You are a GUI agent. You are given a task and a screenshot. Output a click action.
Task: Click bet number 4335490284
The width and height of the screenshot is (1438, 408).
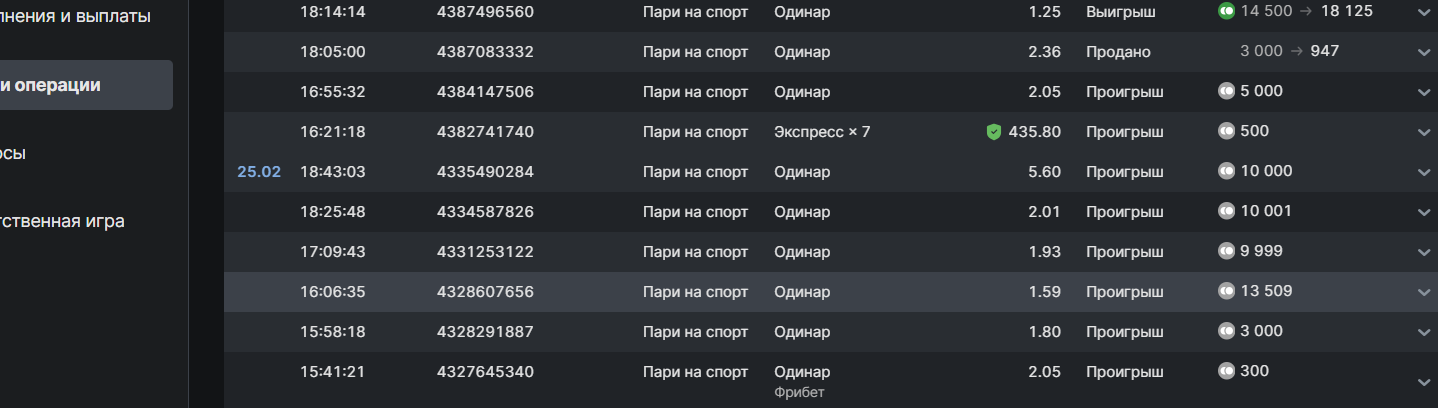click(485, 172)
